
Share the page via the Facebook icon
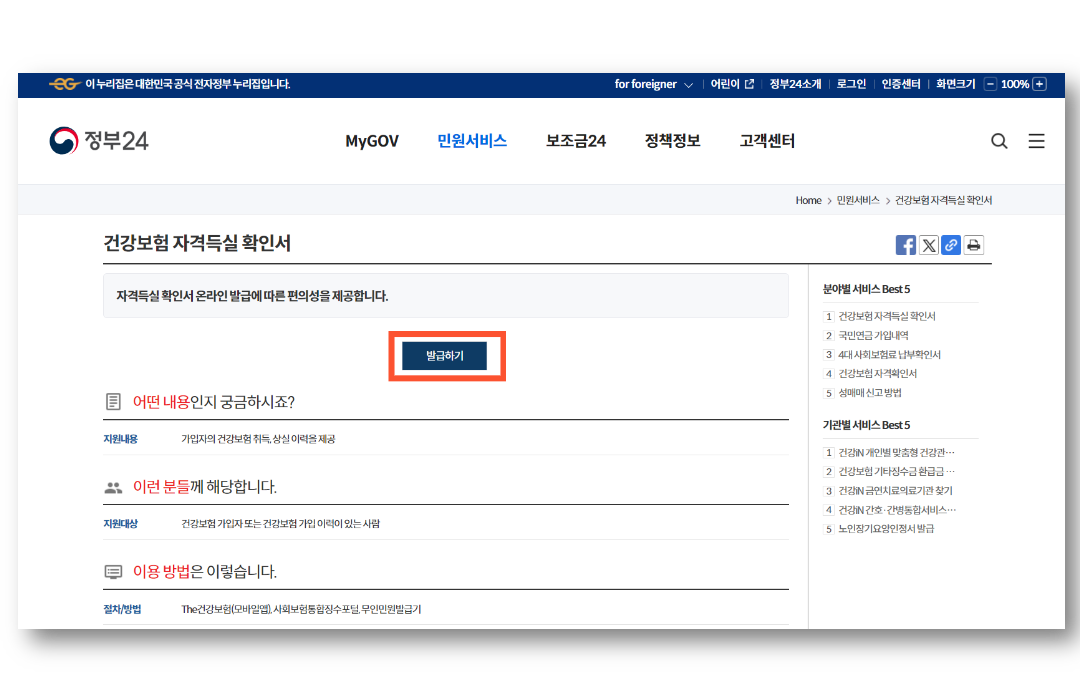coord(905,244)
